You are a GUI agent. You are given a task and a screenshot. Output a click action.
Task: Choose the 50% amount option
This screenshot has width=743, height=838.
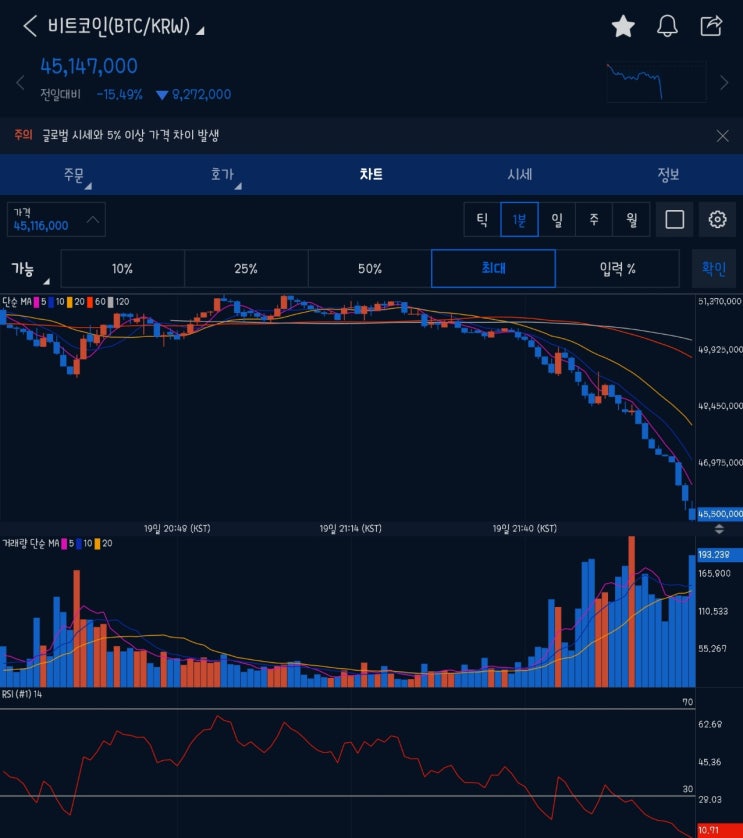370,268
